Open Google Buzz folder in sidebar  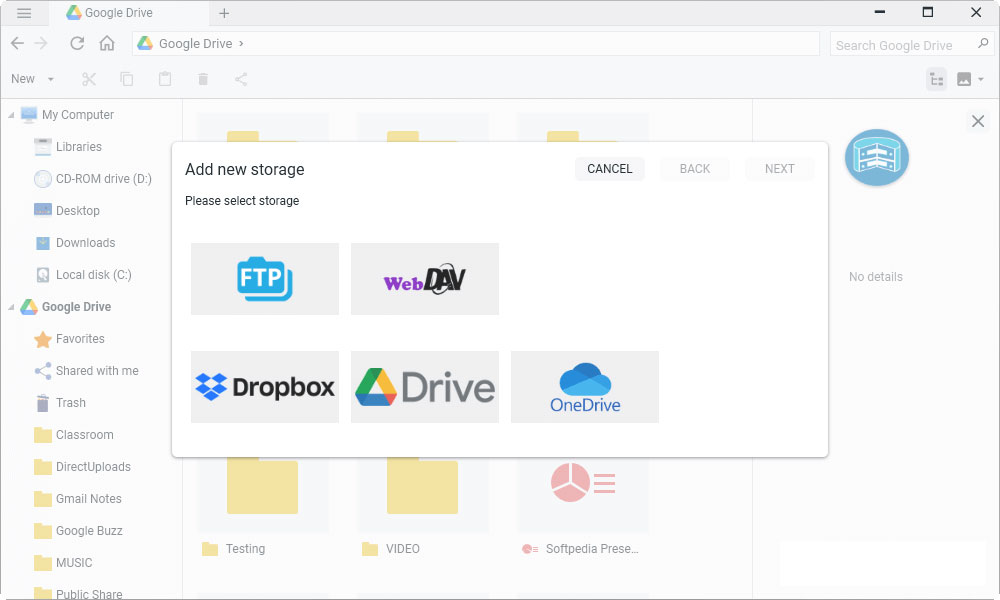coord(89,530)
